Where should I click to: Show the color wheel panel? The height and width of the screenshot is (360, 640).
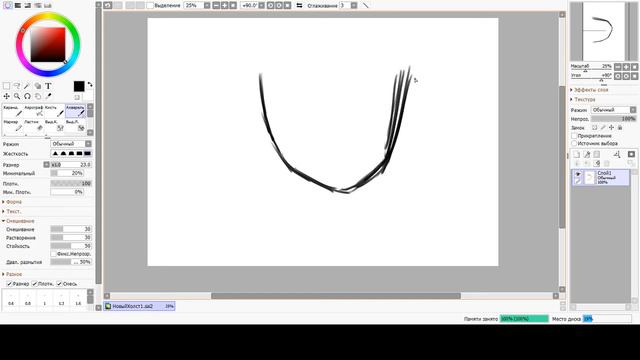click(8, 5)
